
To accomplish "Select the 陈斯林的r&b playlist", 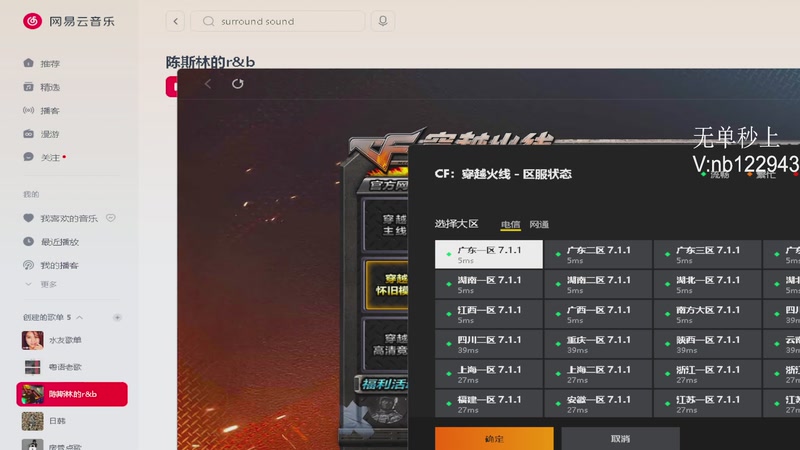I will point(72,394).
